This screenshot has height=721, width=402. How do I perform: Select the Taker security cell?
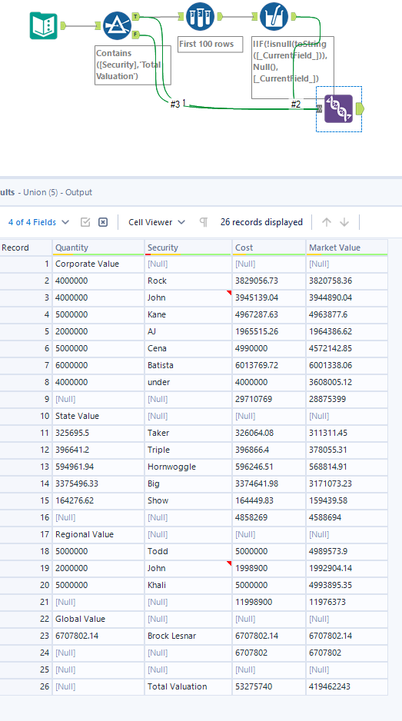(188, 433)
